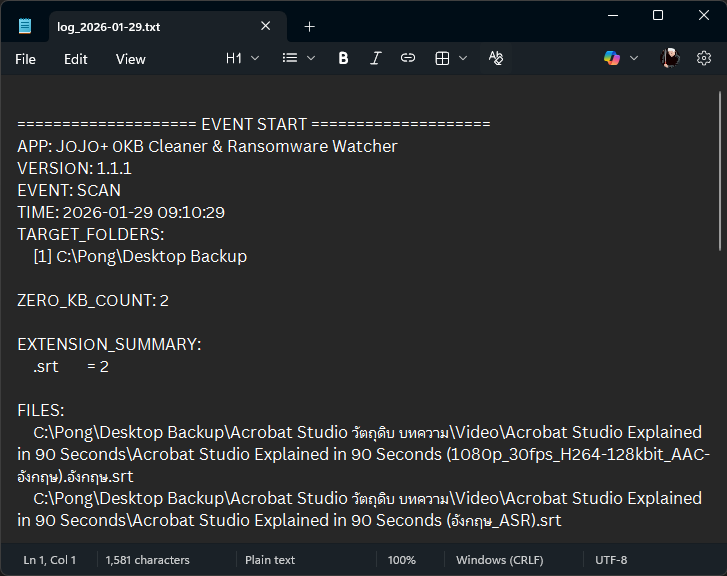Expand the table options dropdown arrow
The image size is (727, 576).
[x=463, y=58]
